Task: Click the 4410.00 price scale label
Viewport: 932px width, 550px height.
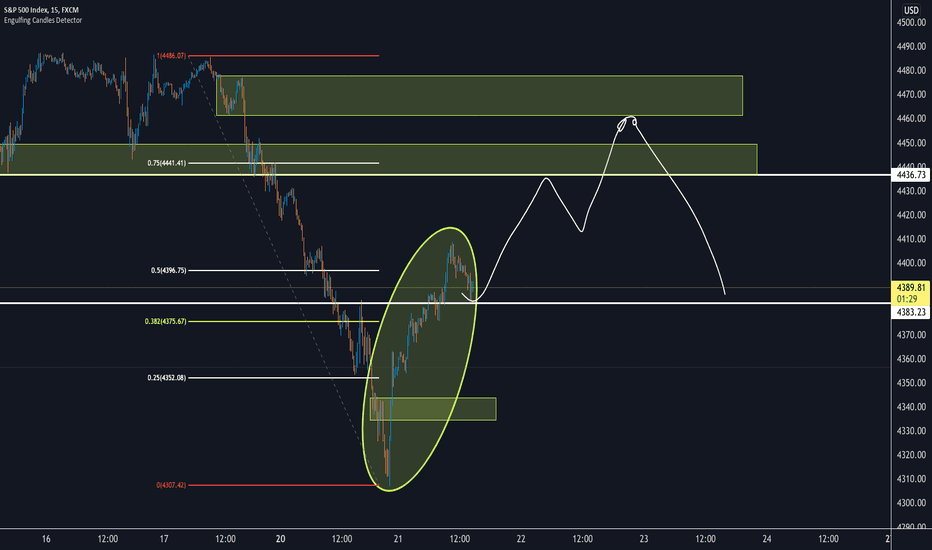Action: 911,239
